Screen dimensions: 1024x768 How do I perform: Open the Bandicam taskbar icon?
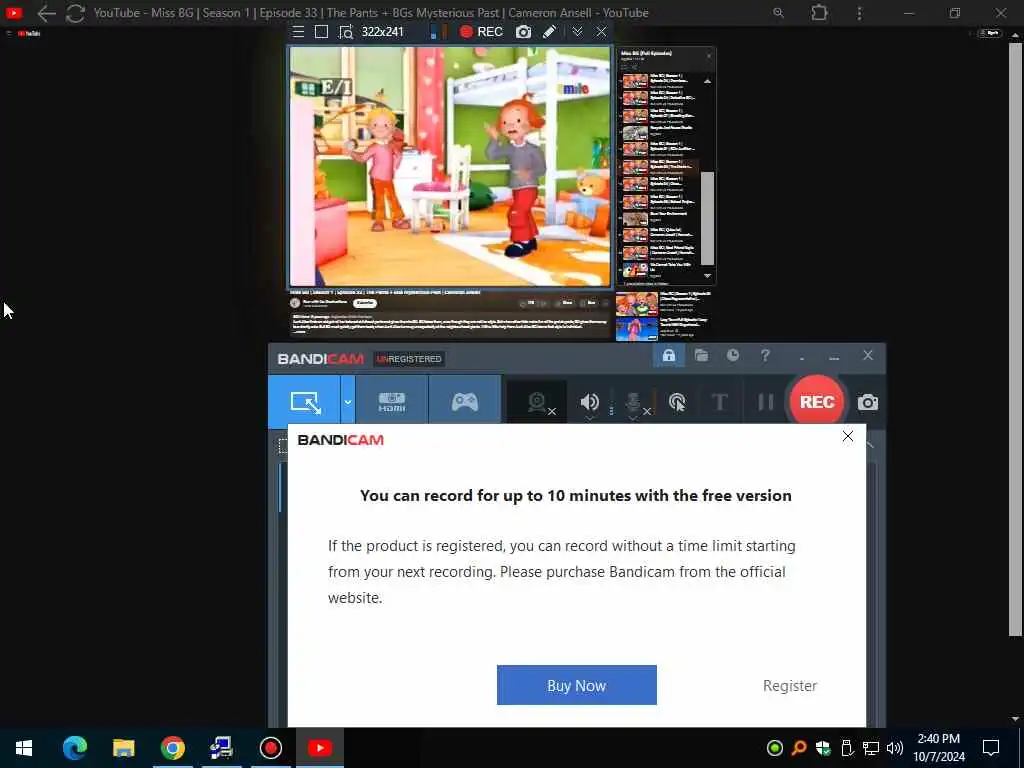tap(270, 748)
